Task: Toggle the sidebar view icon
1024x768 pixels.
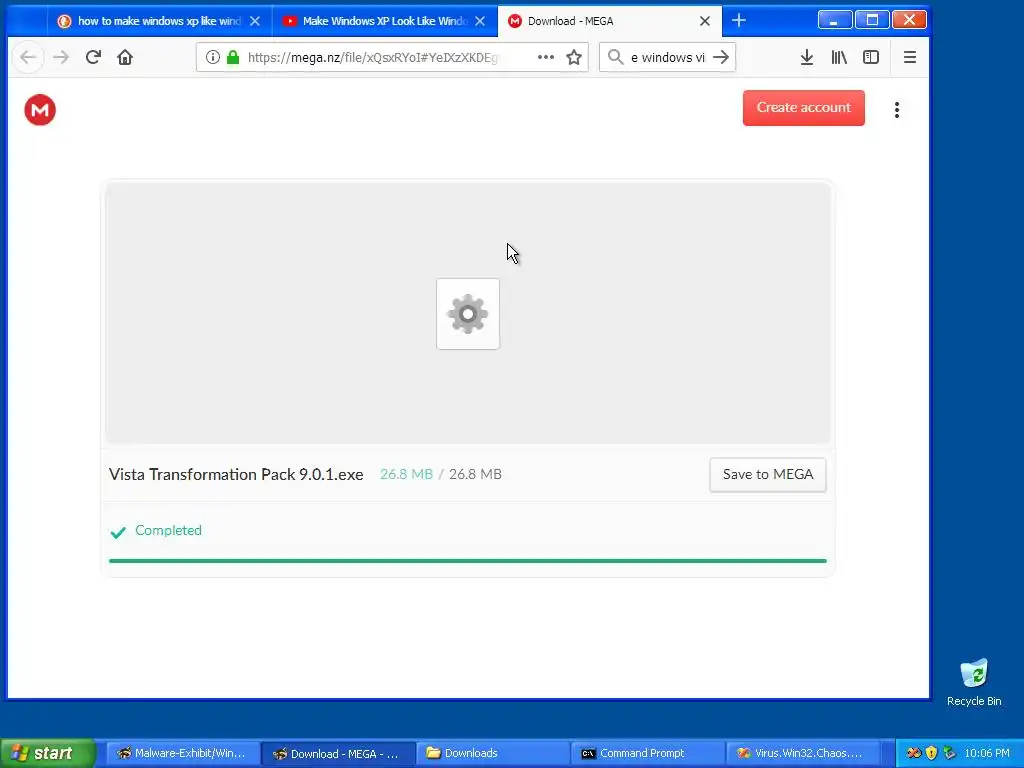Action: pyautogui.click(x=871, y=57)
